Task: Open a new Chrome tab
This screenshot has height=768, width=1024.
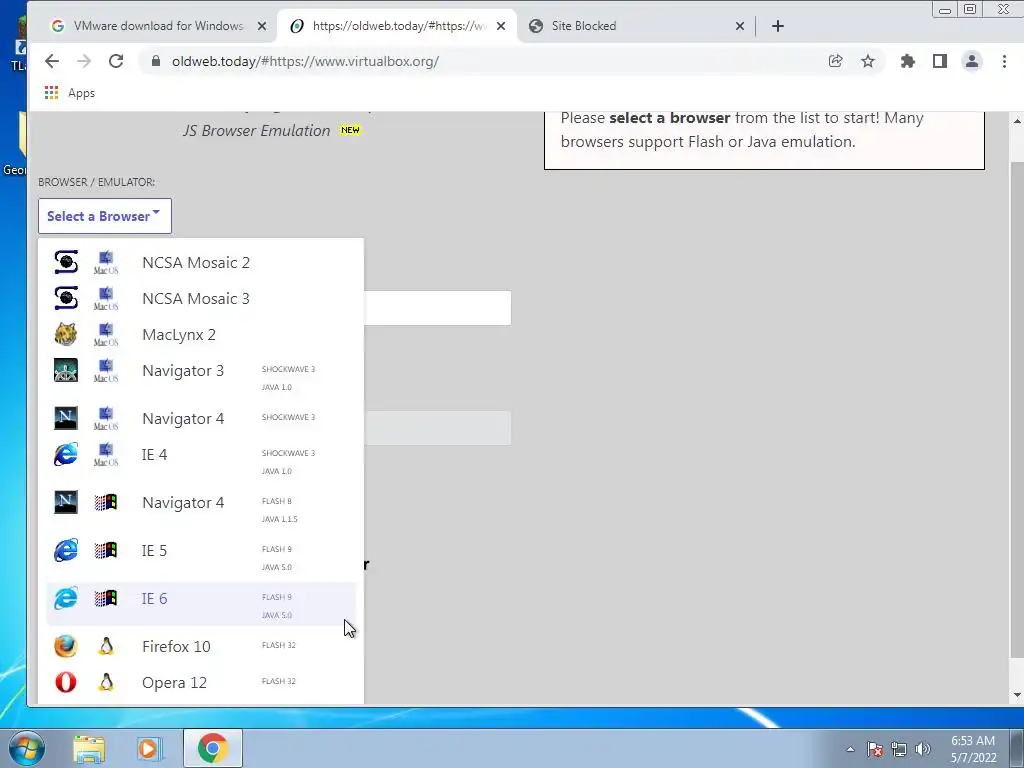Action: point(778,26)
